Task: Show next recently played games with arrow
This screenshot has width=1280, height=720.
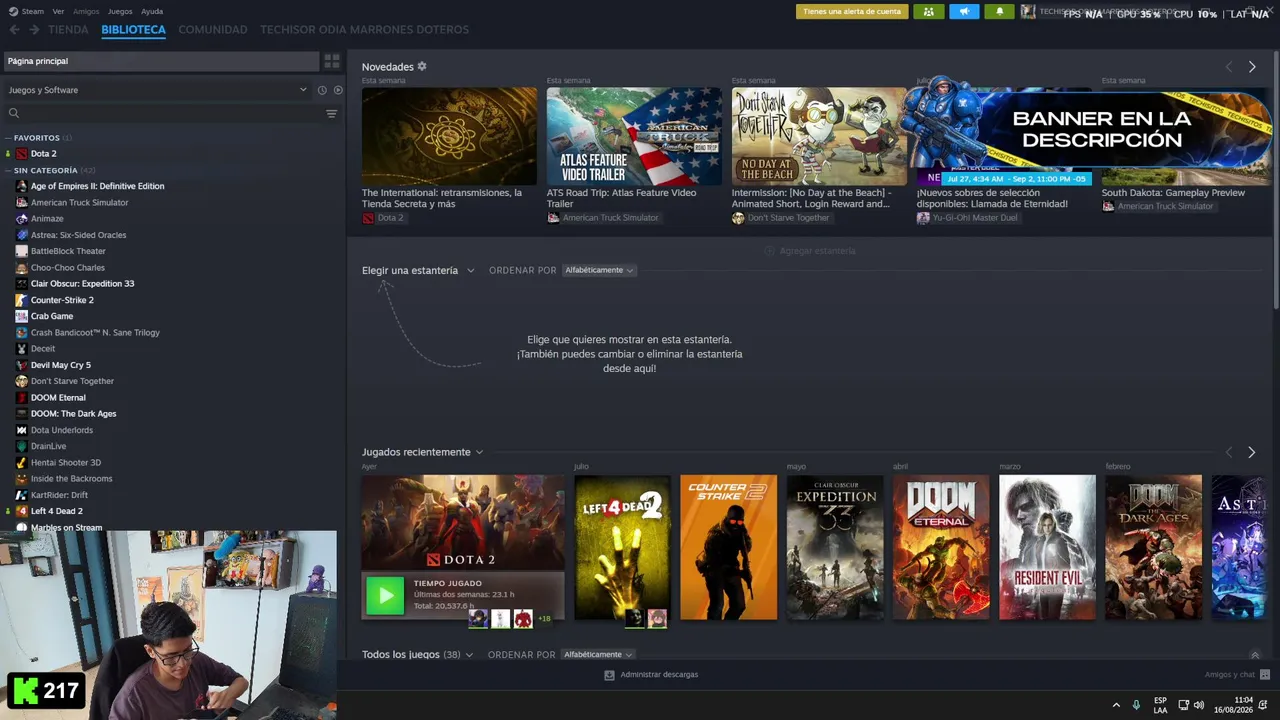Action: 1251,453
